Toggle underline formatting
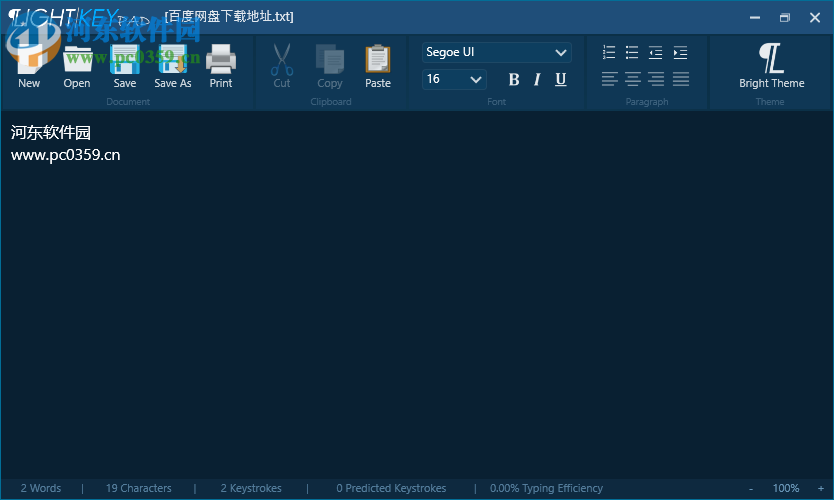This screenshot has width=834, height=500. tap(561, 79)
